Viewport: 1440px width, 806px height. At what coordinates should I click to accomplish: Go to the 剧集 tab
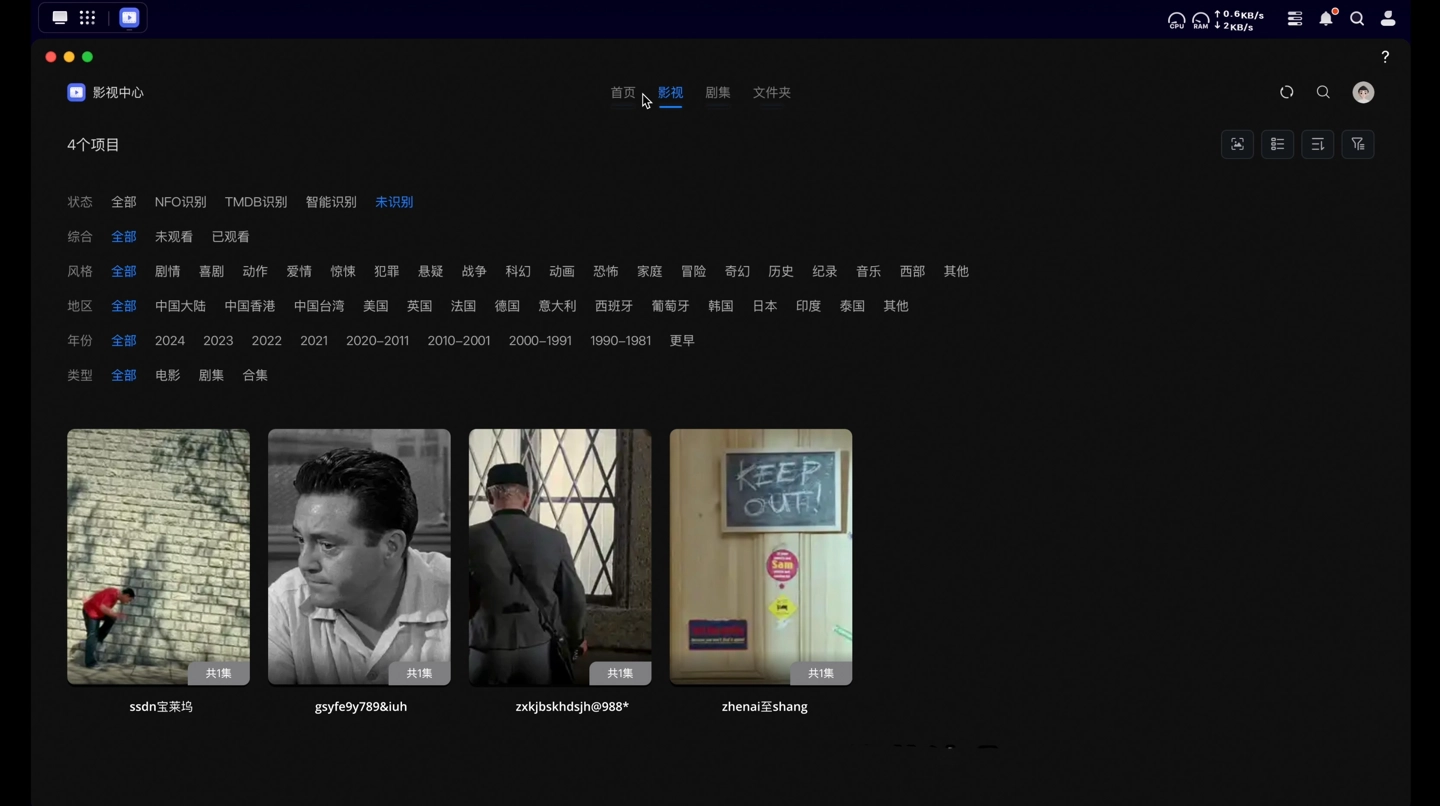(718, 92)
